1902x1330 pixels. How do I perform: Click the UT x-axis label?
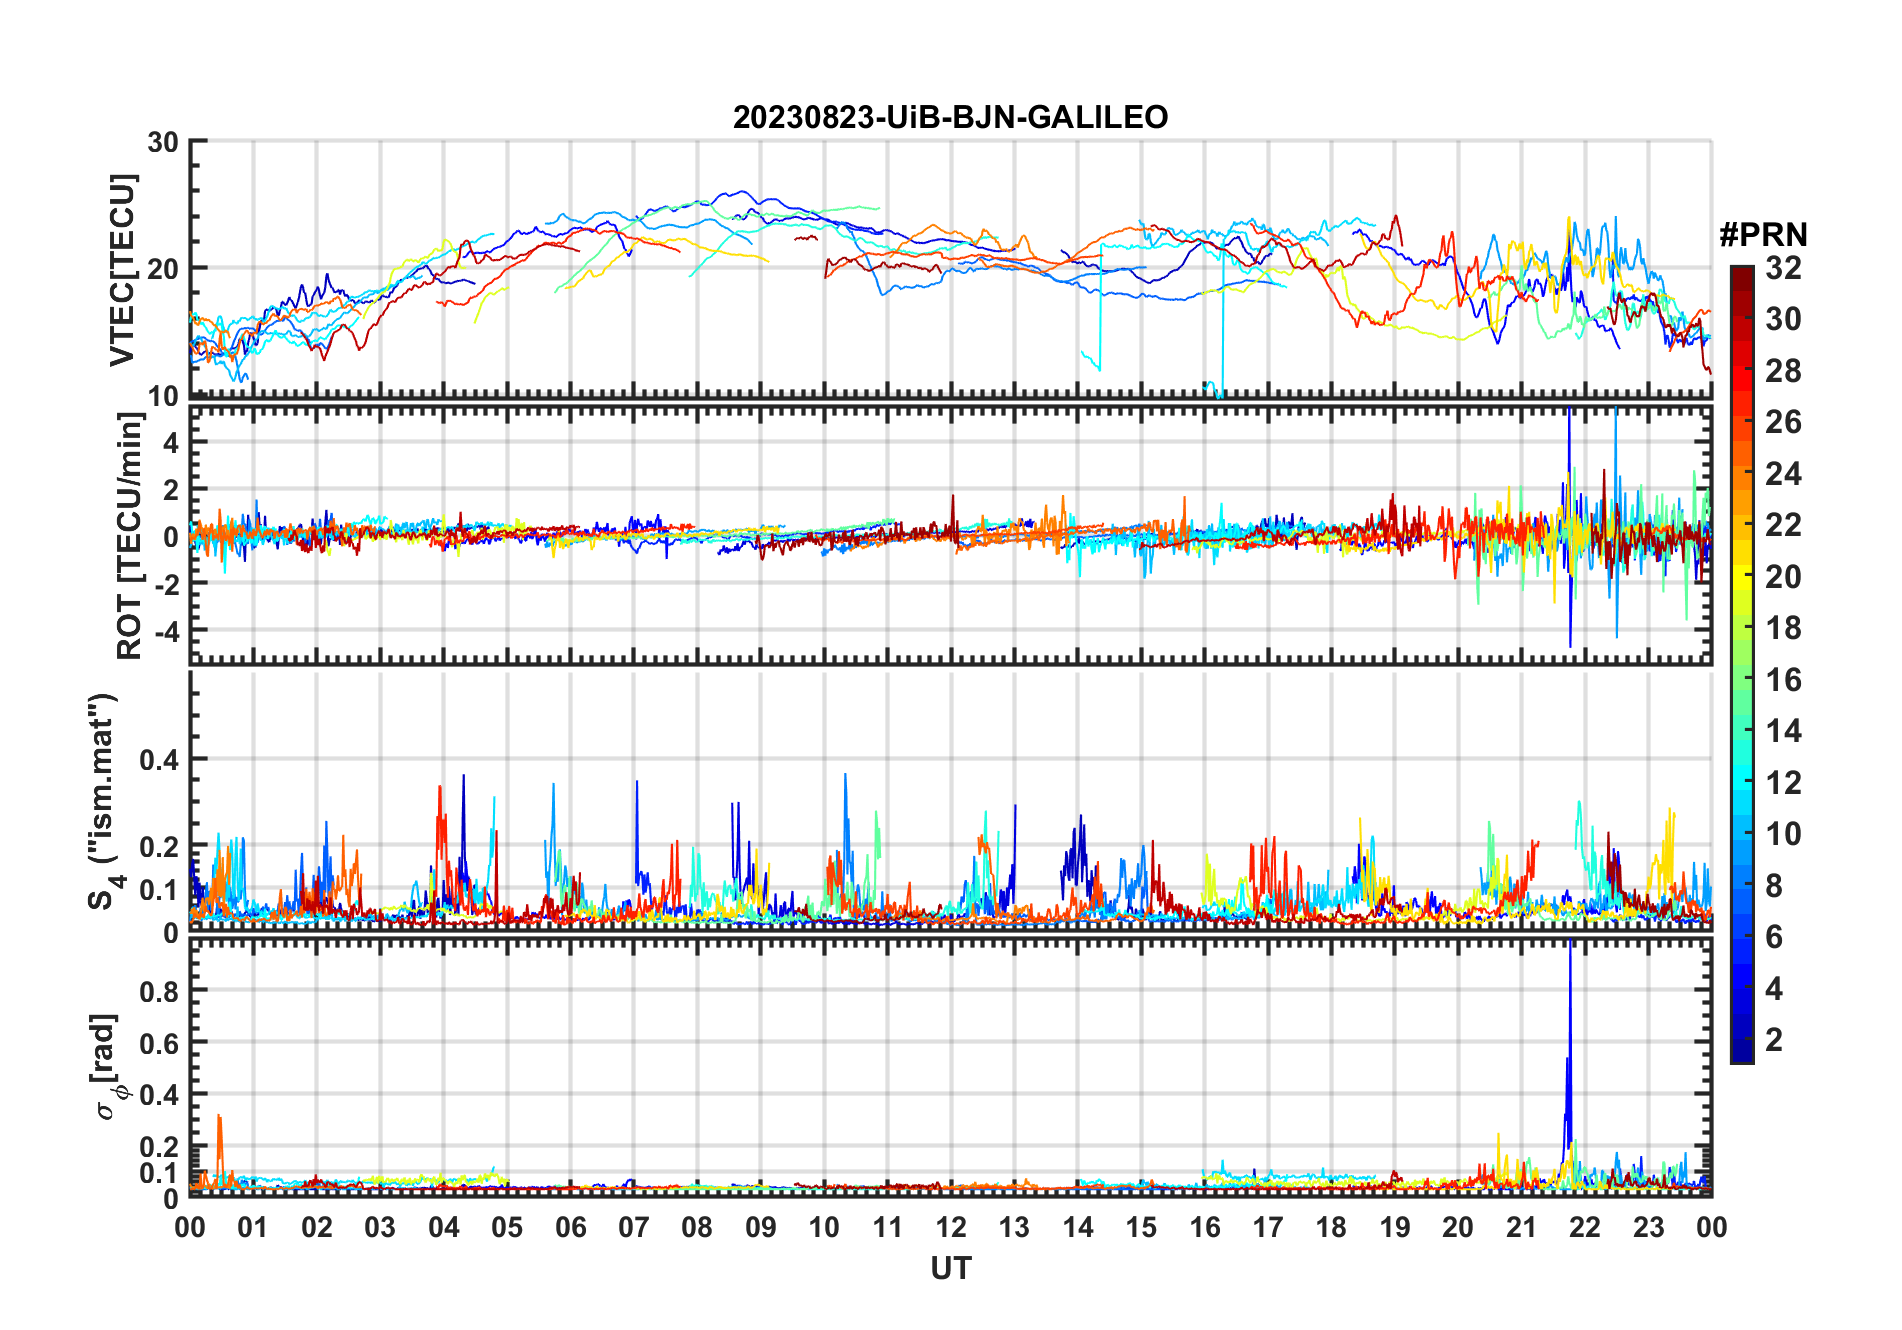950,1268
